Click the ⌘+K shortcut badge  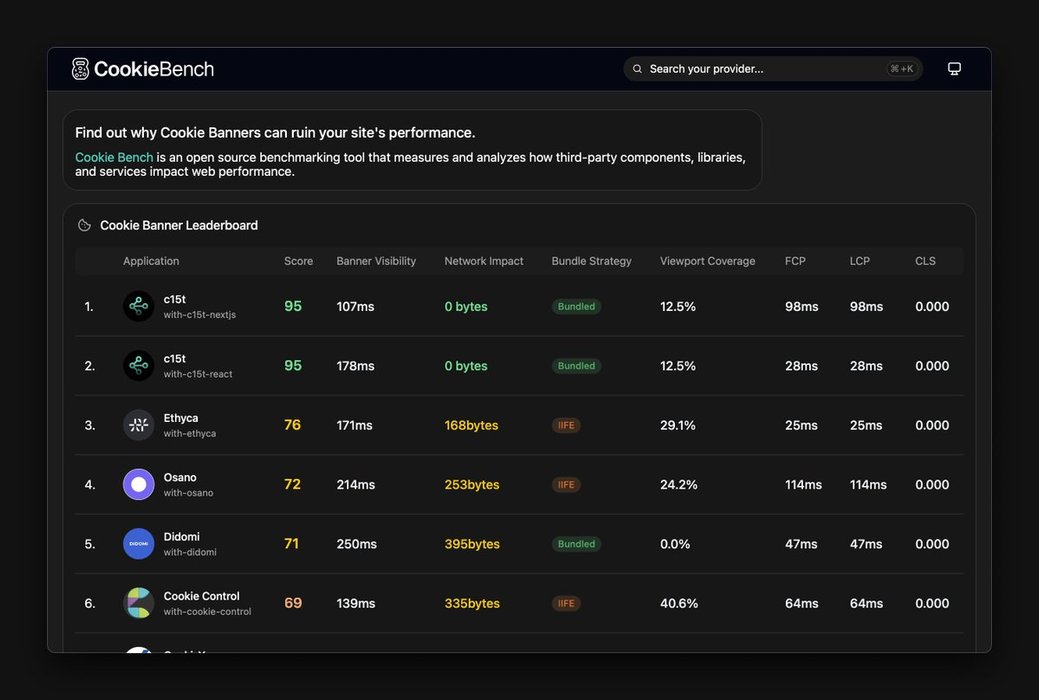[x=902, y=69]
